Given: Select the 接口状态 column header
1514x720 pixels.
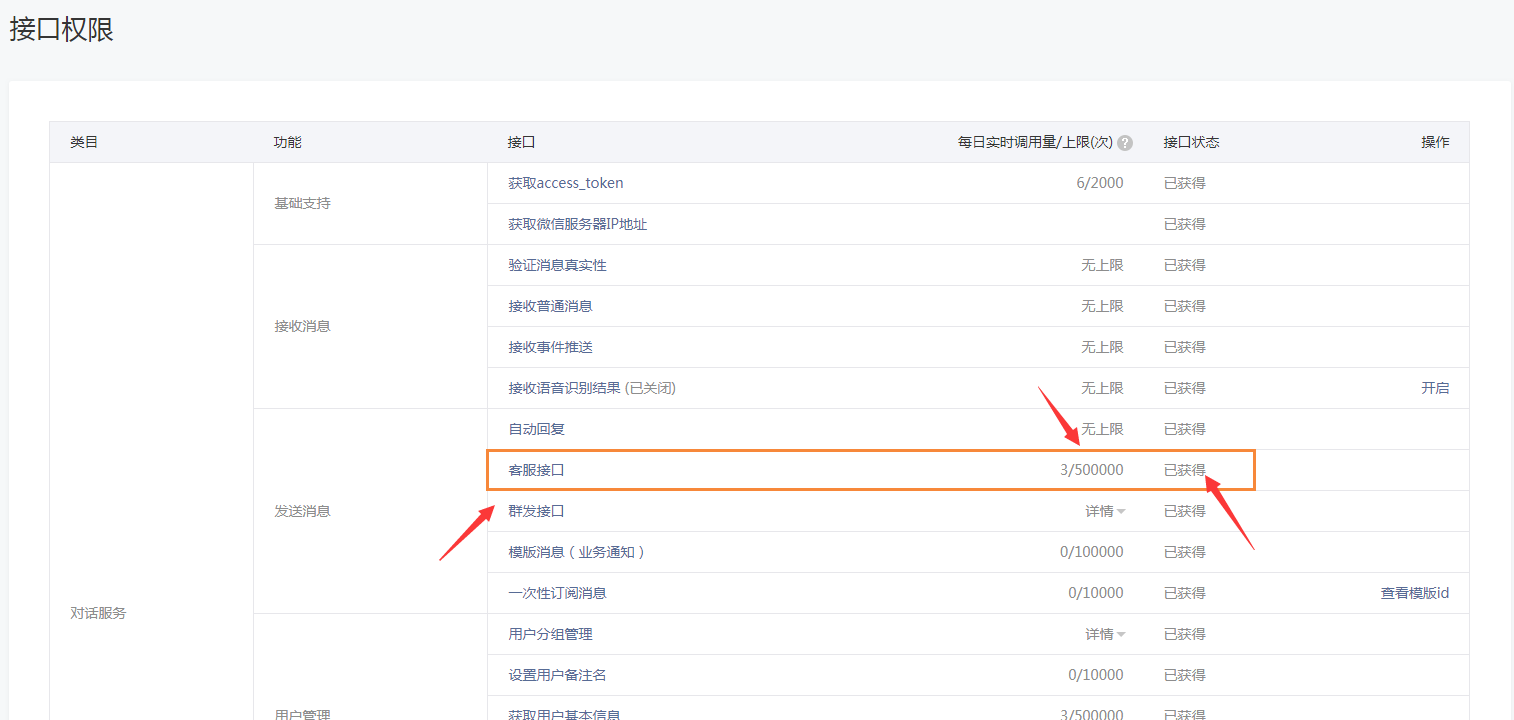Looking at the screenshot, I should [x=1192, y=142].
